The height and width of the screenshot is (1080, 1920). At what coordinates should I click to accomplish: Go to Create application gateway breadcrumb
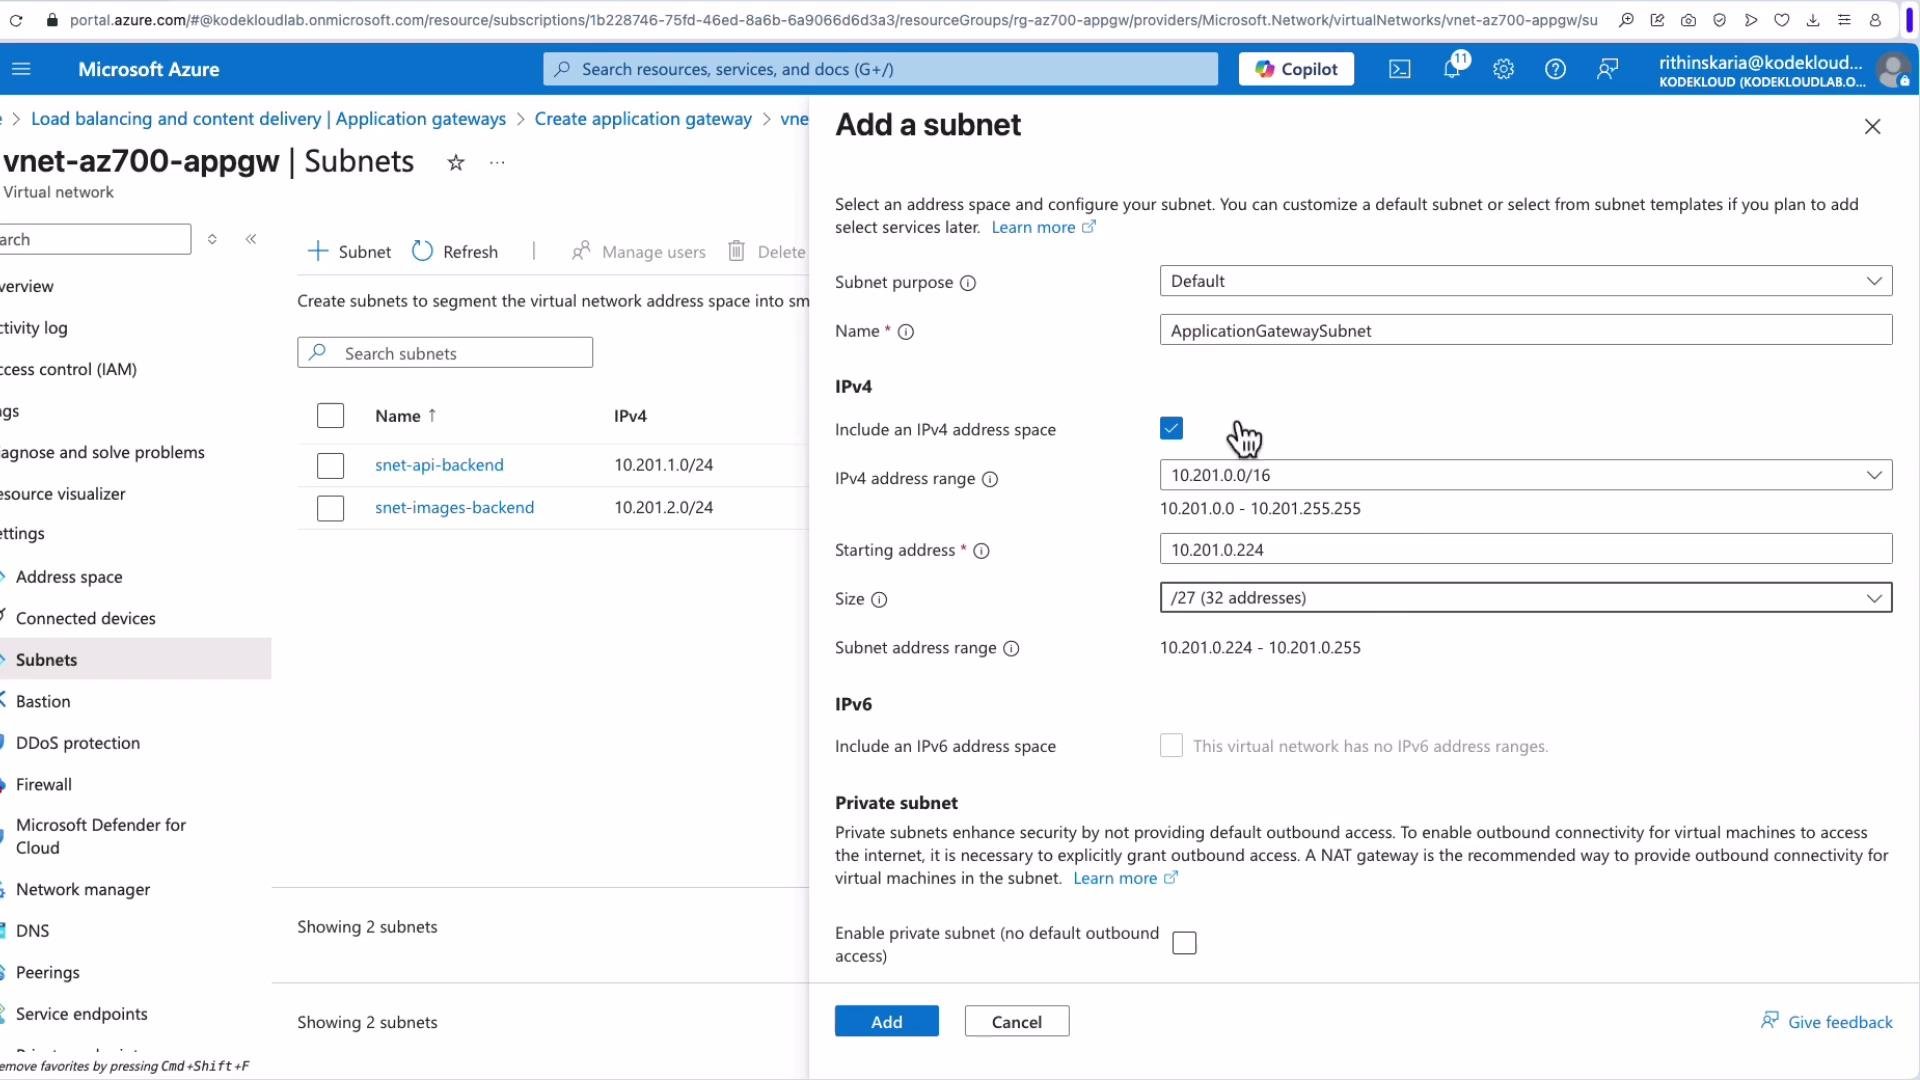643,119
